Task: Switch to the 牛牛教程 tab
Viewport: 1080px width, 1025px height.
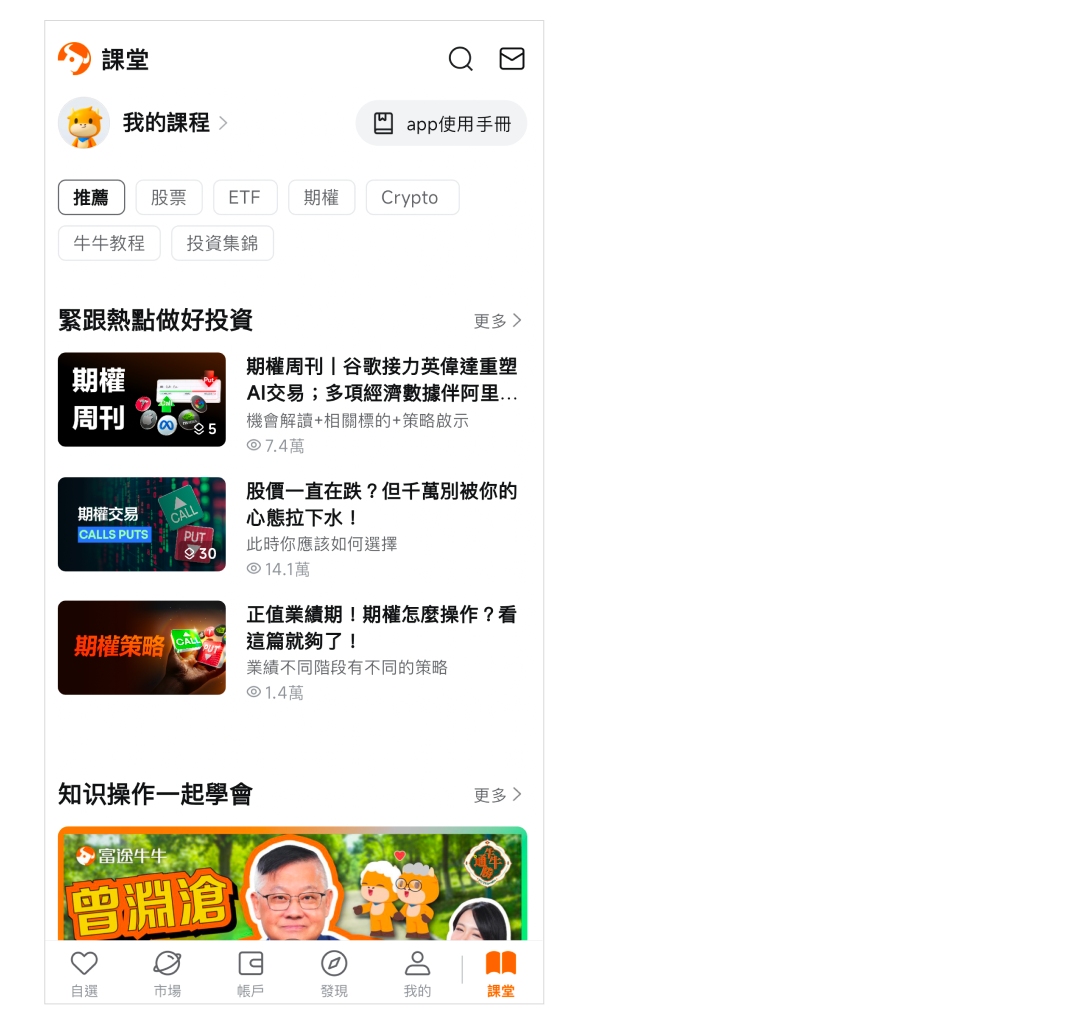Action: tap(109, 243)
